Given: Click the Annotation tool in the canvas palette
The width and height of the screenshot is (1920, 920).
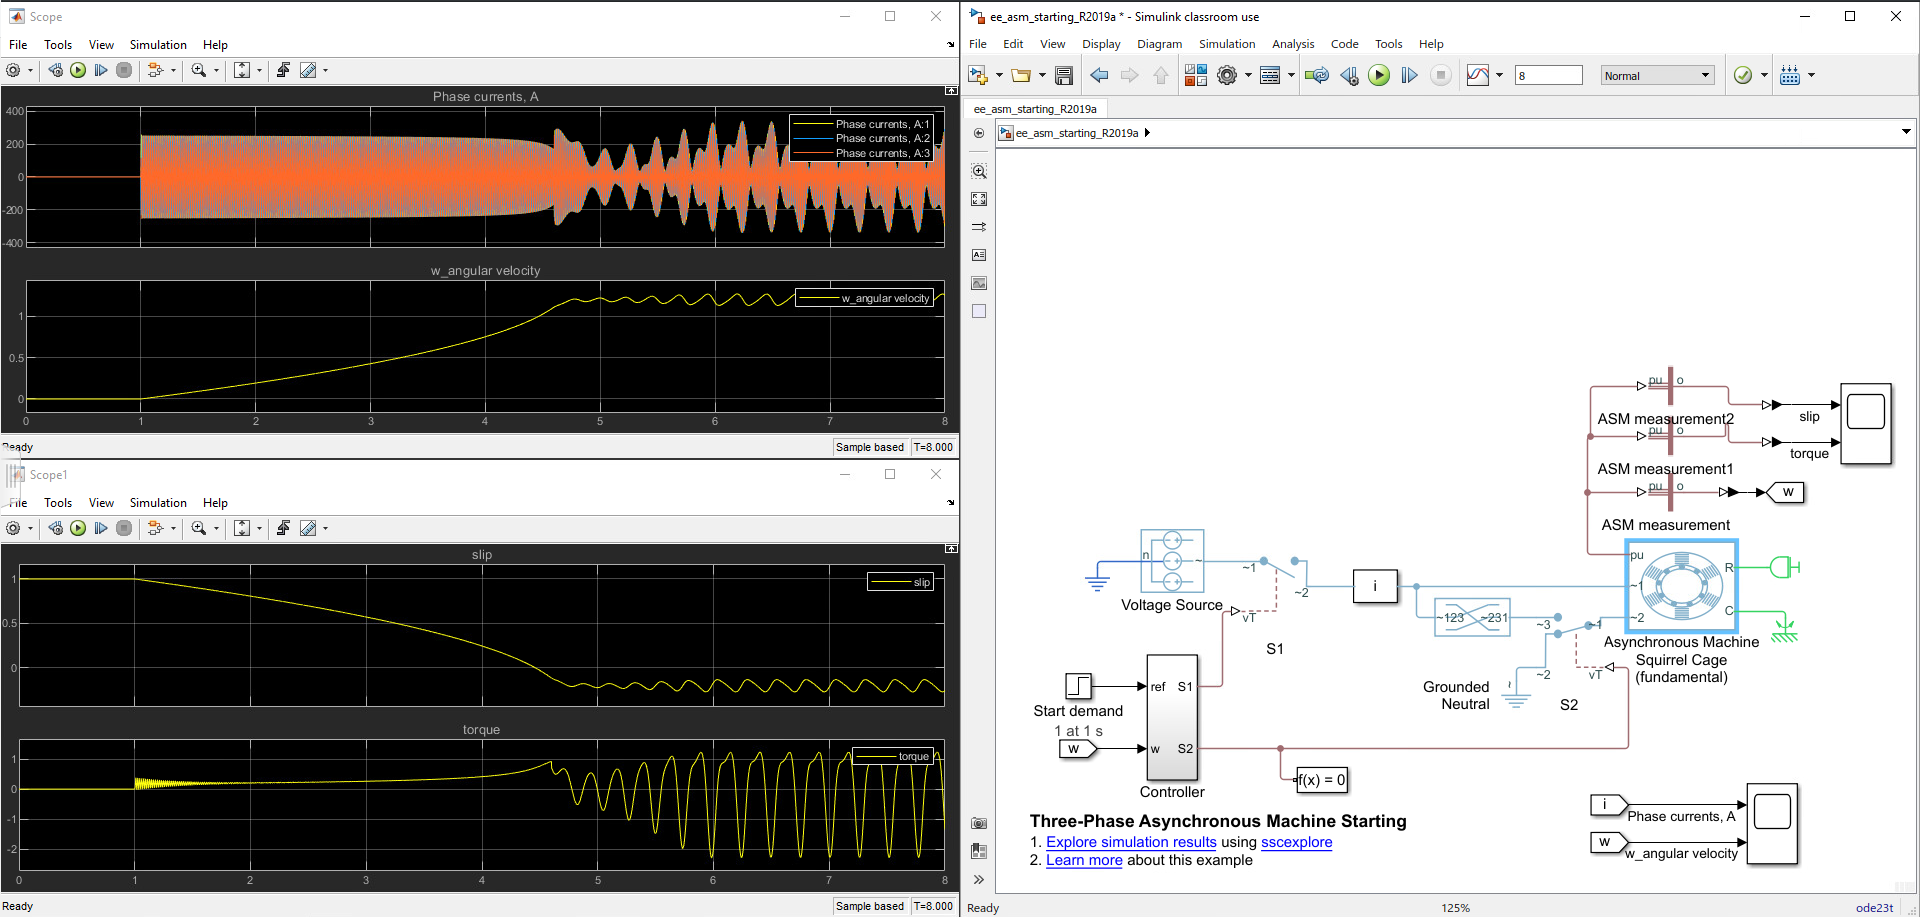Looking at the screenshot, I should [x=979, y=255].
